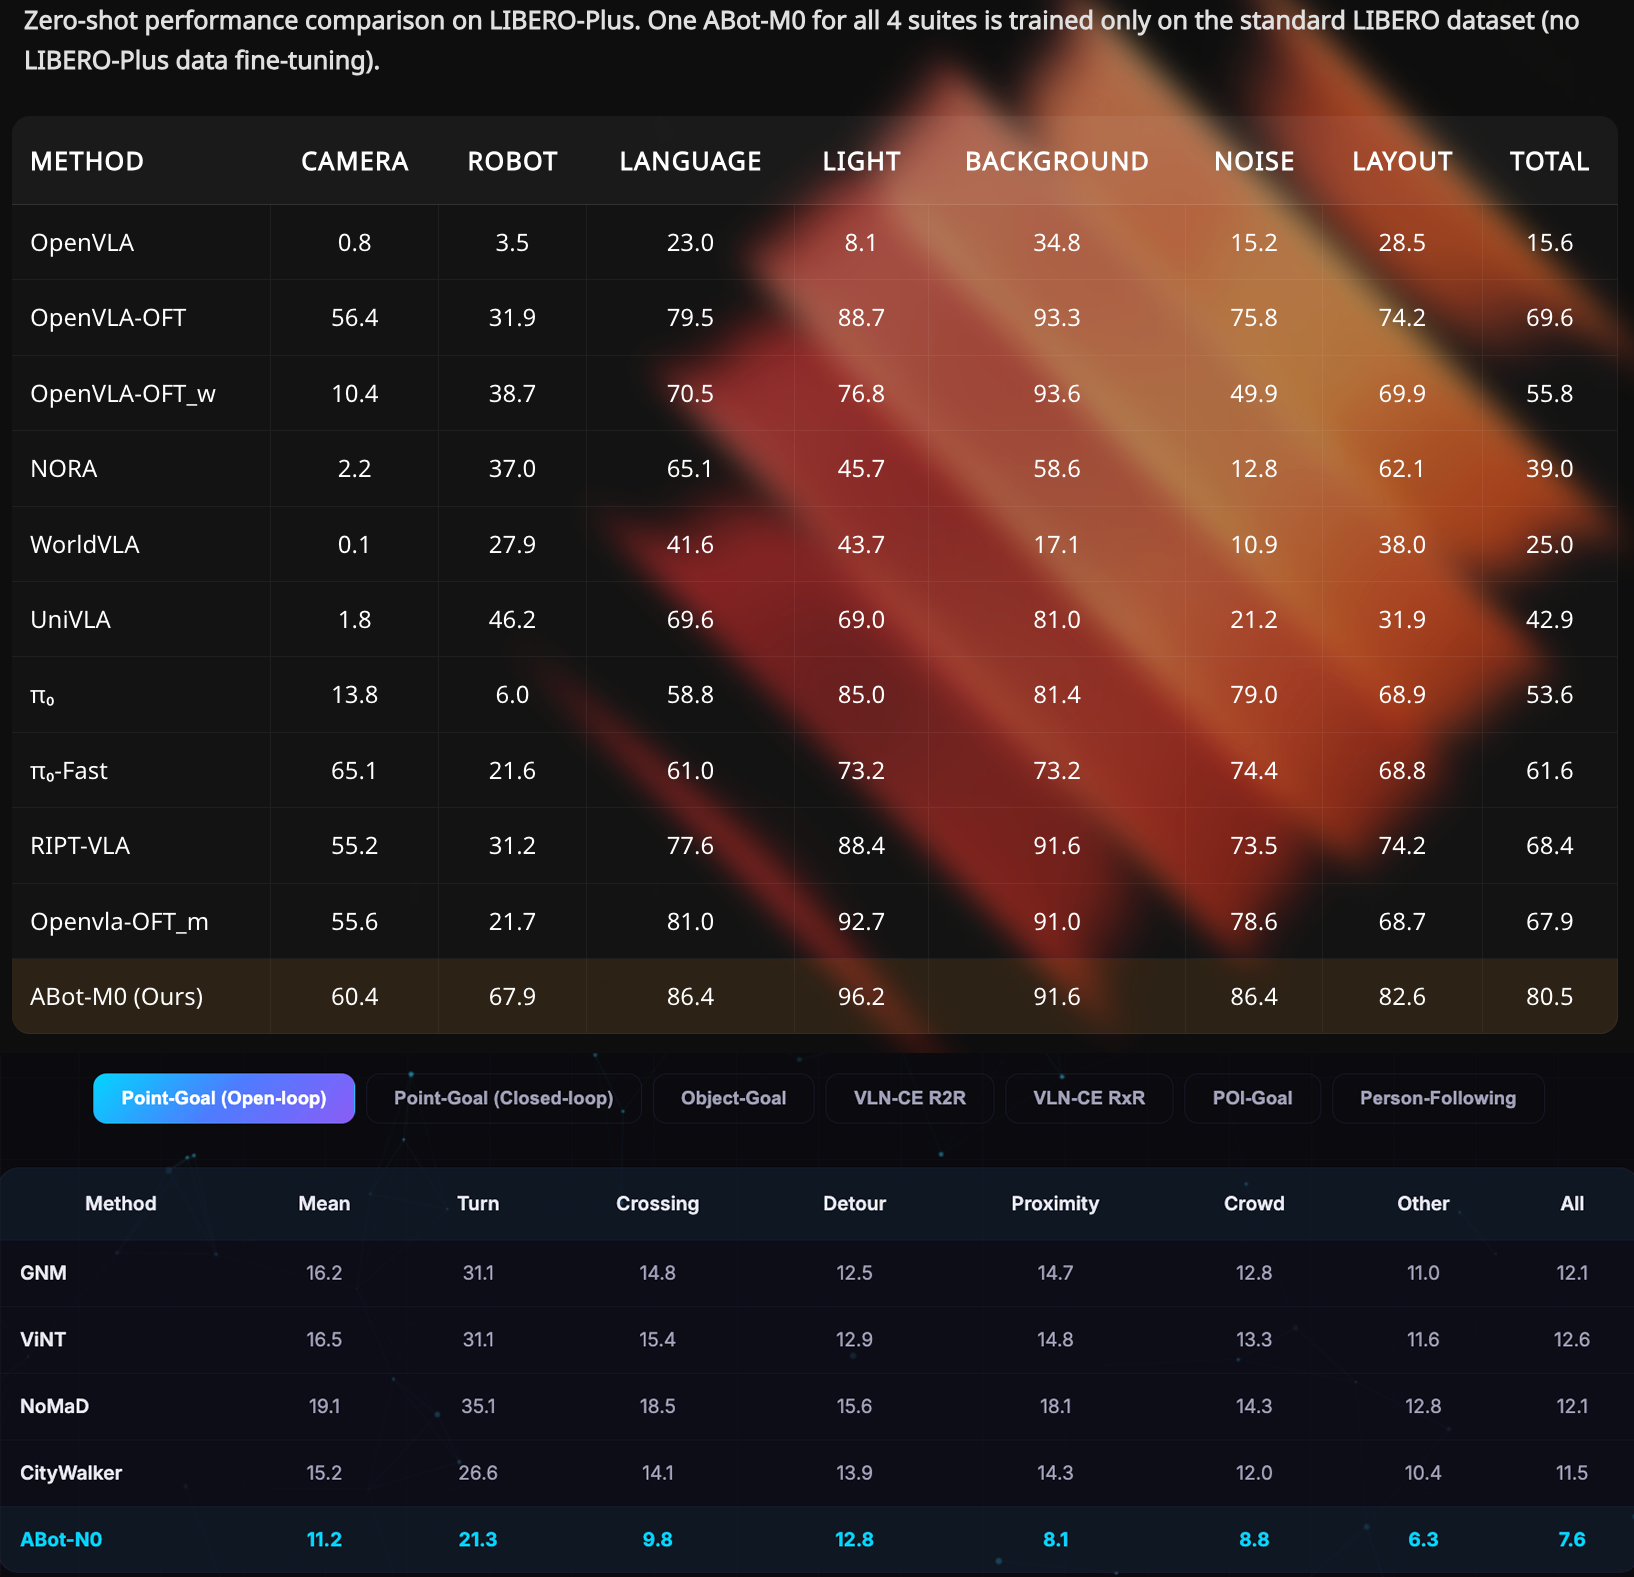Click the OpenVLA-OFT method name
Screen dimensions: 1634x1577
tap(108, 318)
